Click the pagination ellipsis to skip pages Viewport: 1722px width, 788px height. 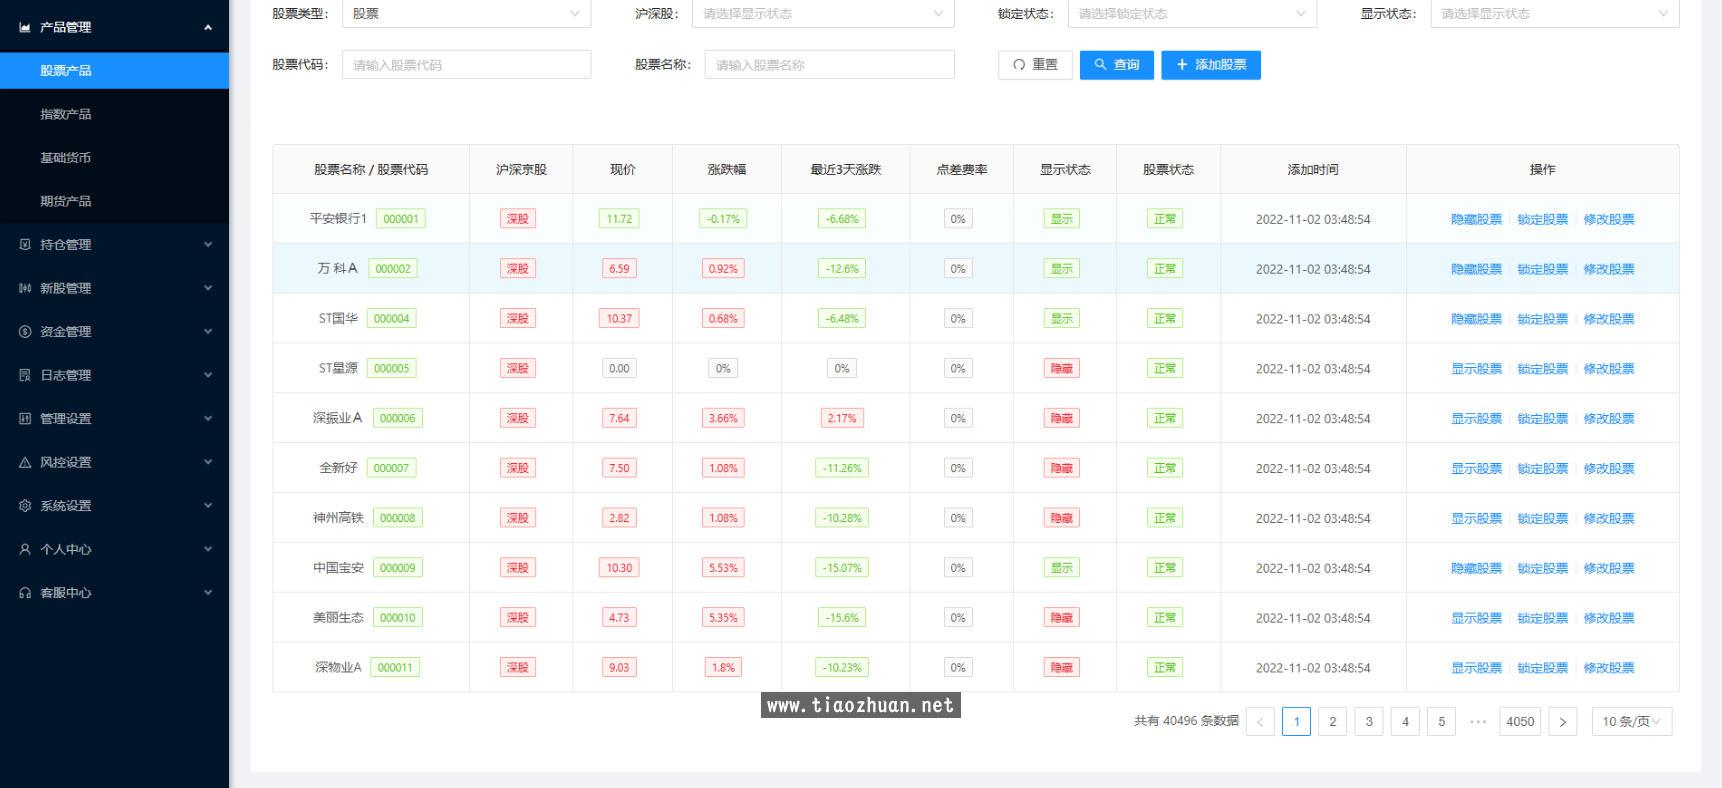[1478, 721]
